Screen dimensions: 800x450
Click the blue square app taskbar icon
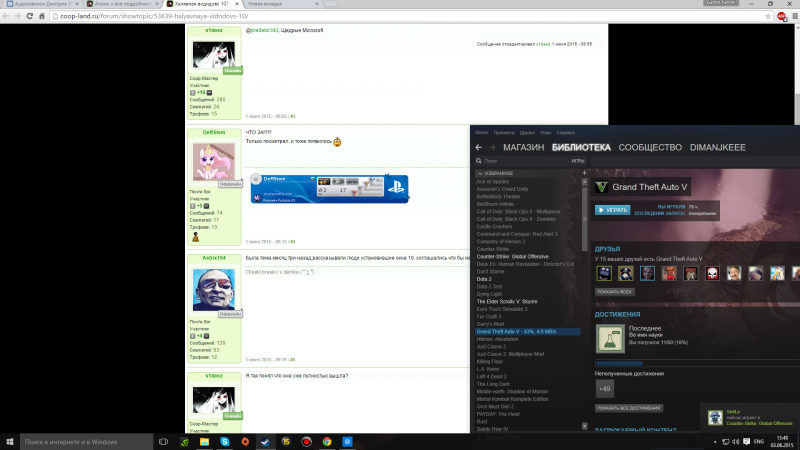coord(347,442)
